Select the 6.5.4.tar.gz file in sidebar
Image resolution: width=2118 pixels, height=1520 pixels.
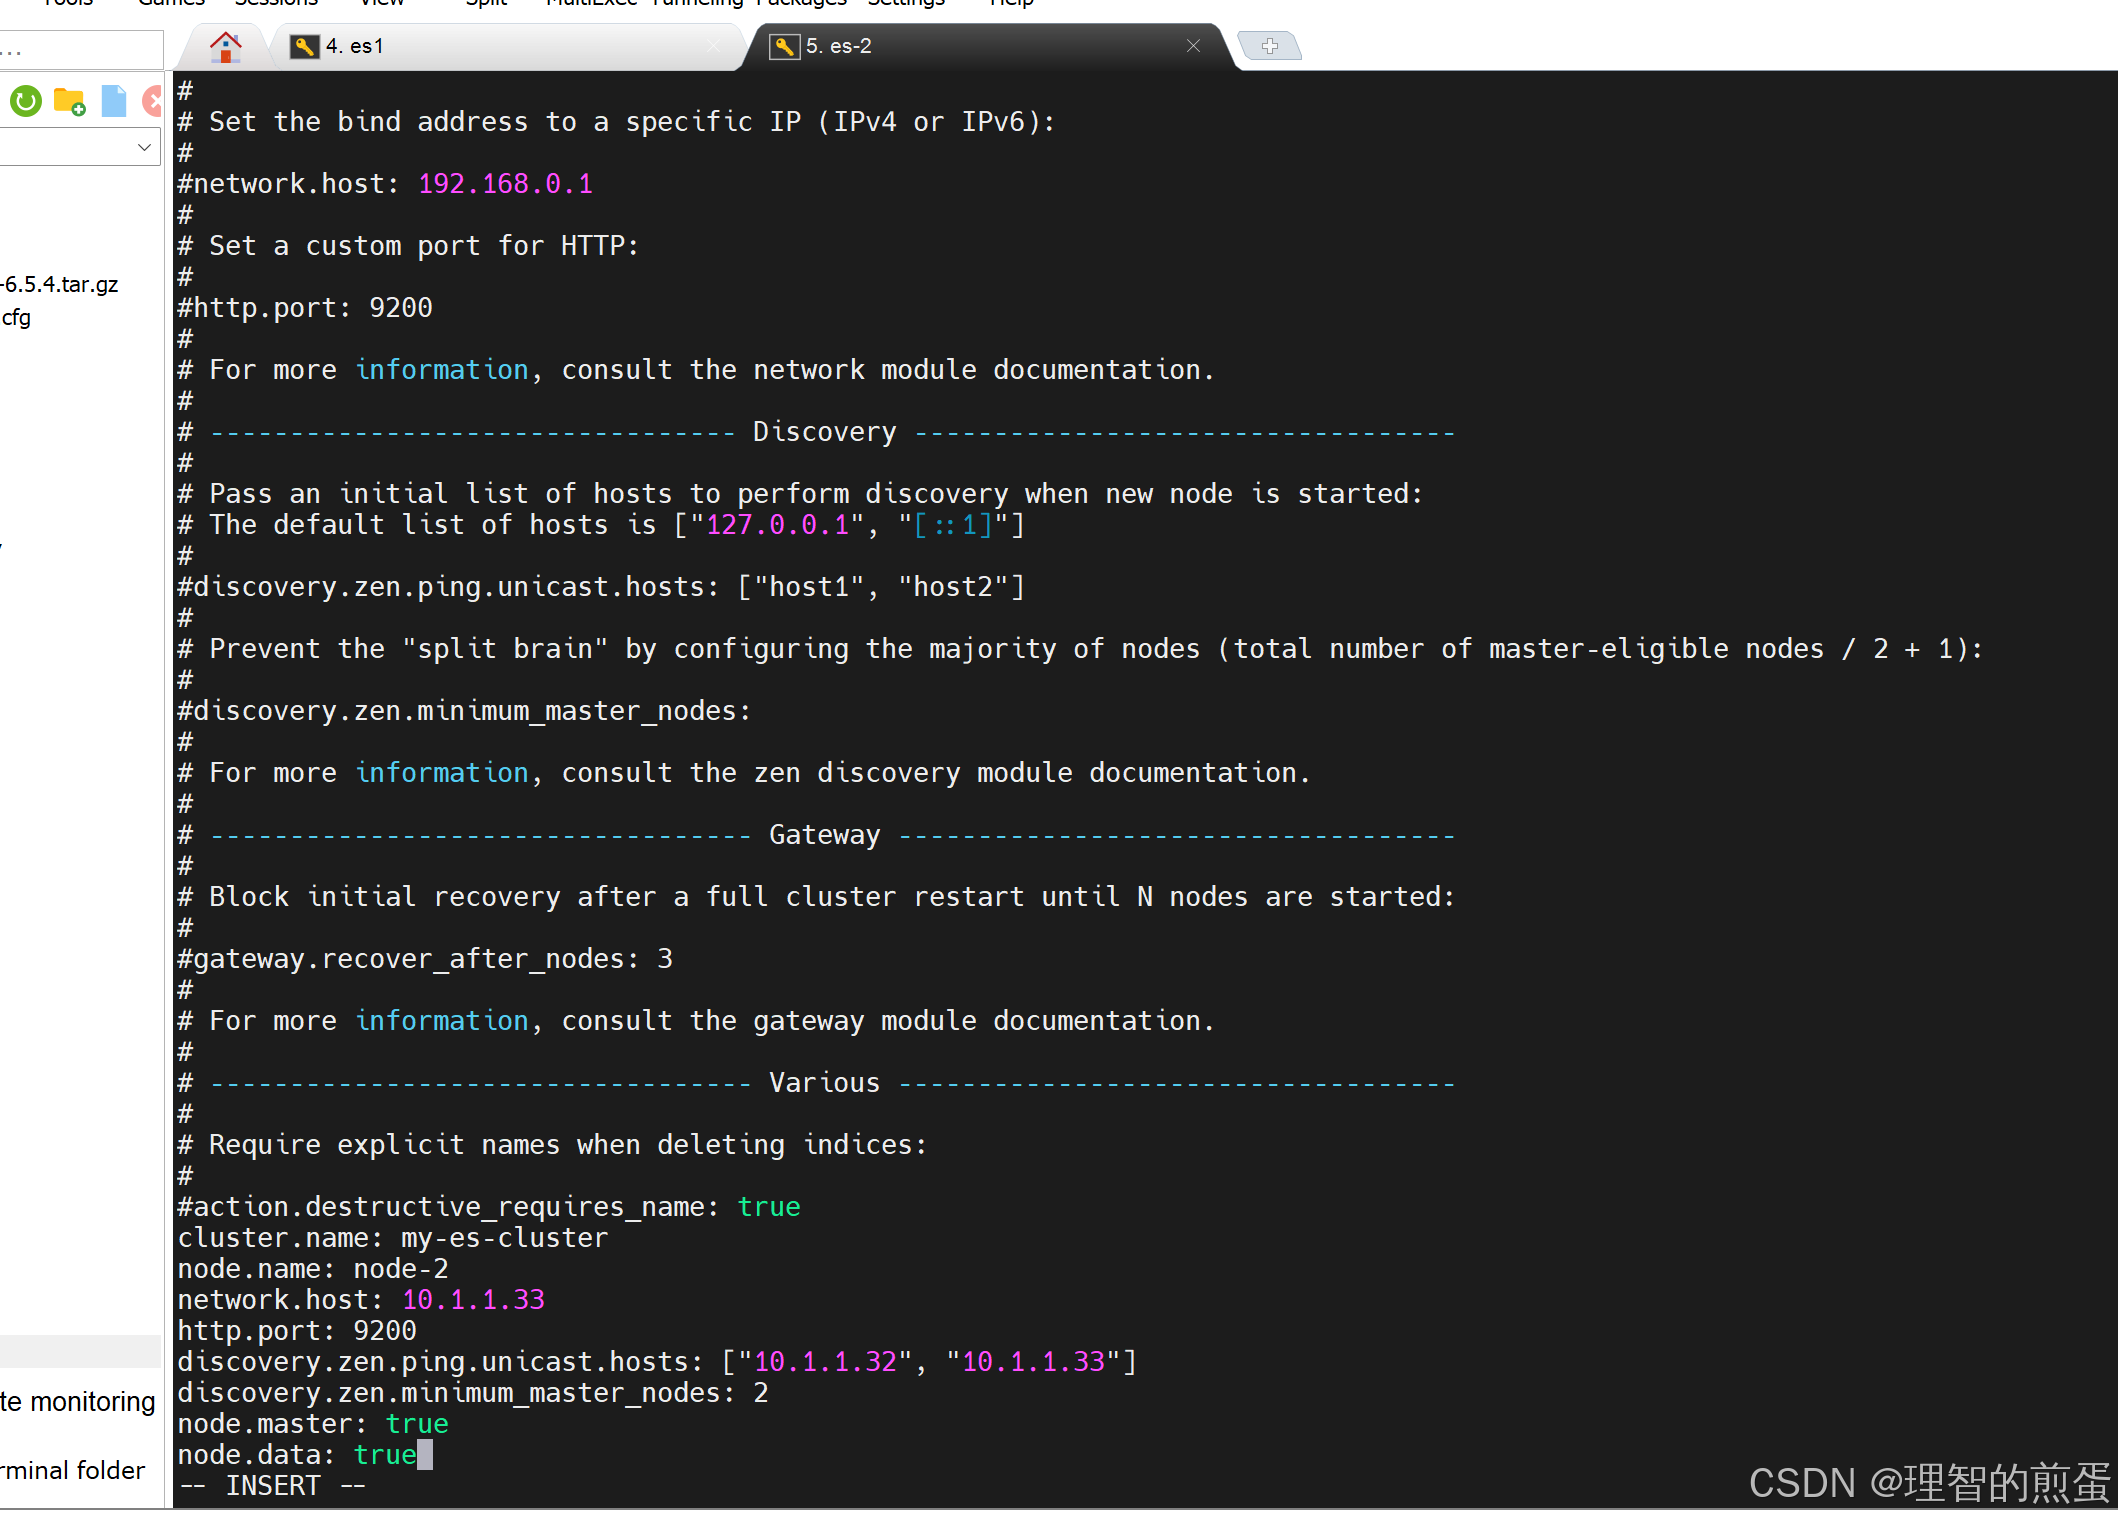pyautogui.click(x=60, y=284)
